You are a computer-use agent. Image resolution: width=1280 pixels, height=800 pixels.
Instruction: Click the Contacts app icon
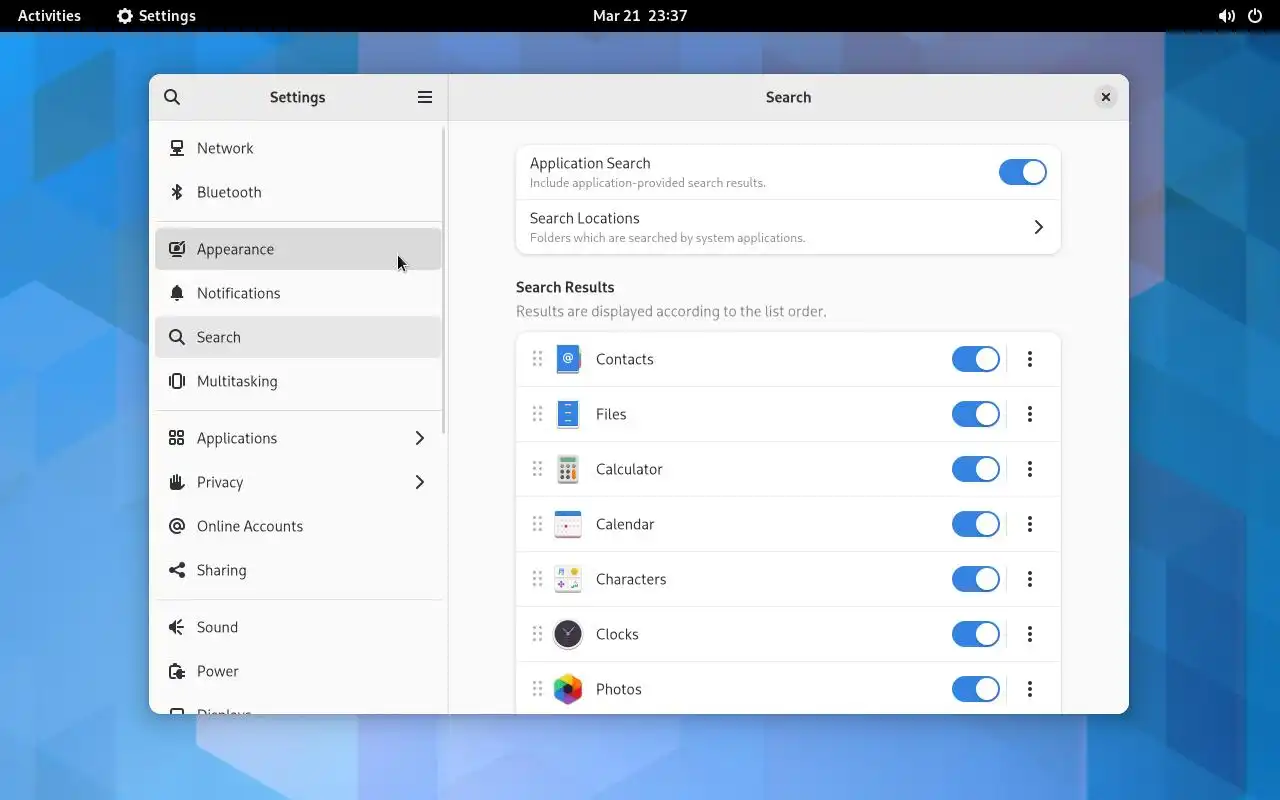tap(568, 359)
